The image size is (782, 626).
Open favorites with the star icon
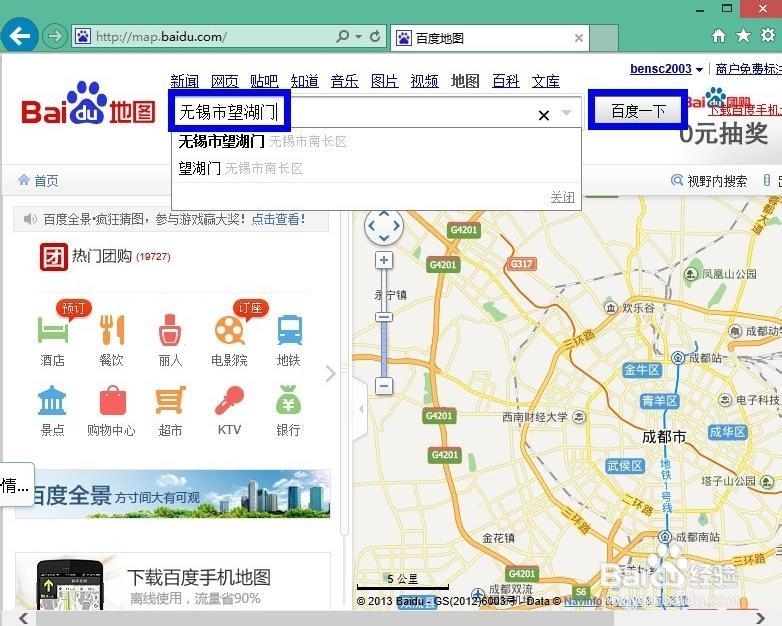(x=743, y=35)
